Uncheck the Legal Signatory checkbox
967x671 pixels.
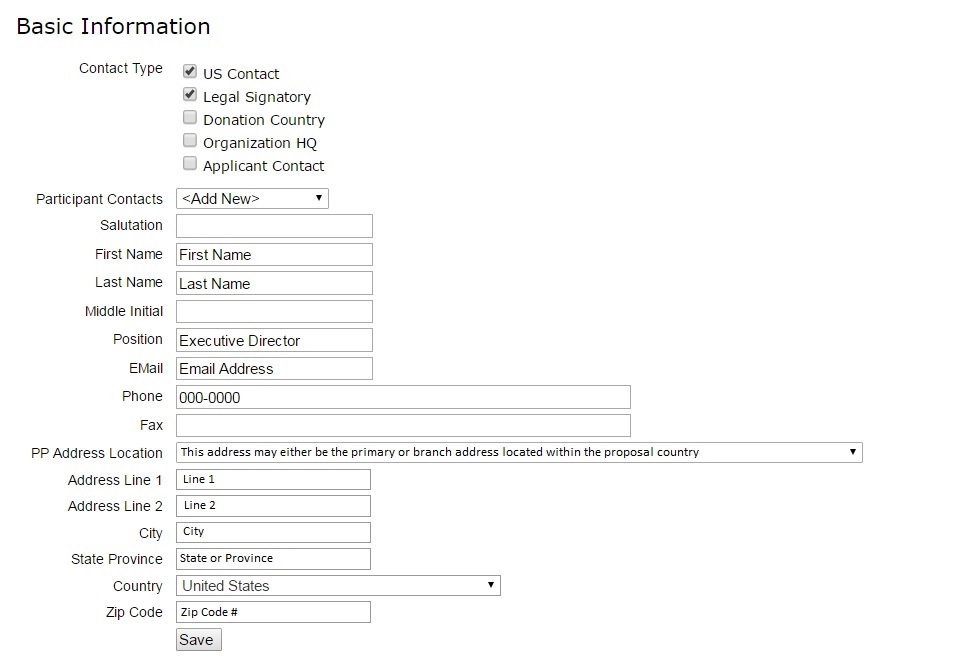coord(190,95)
